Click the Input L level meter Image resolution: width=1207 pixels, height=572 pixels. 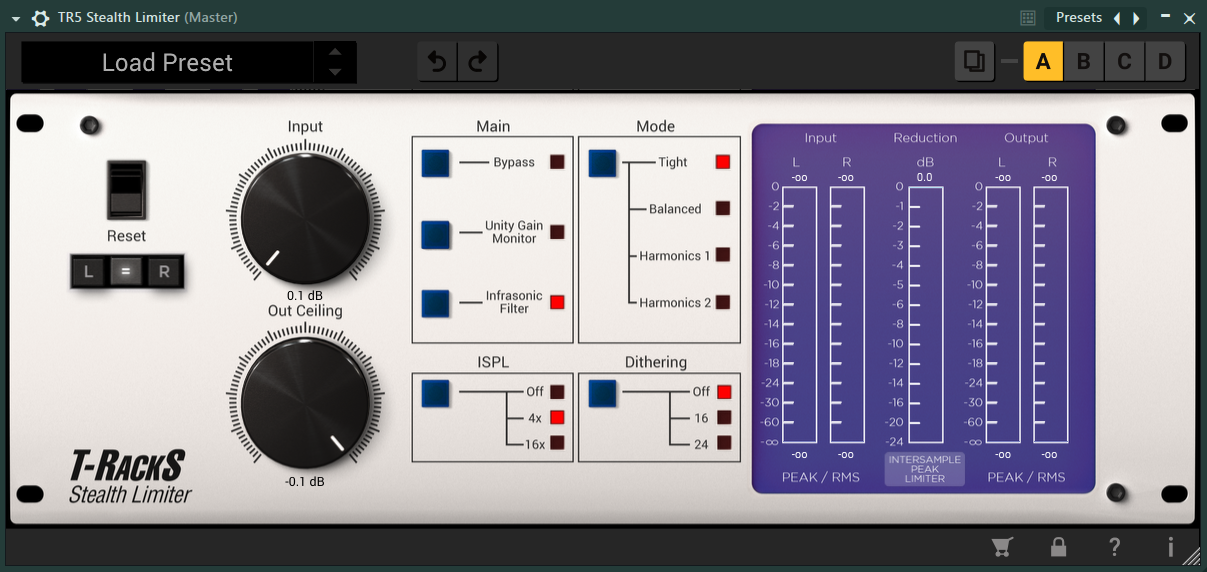click(x=799, y=314)
